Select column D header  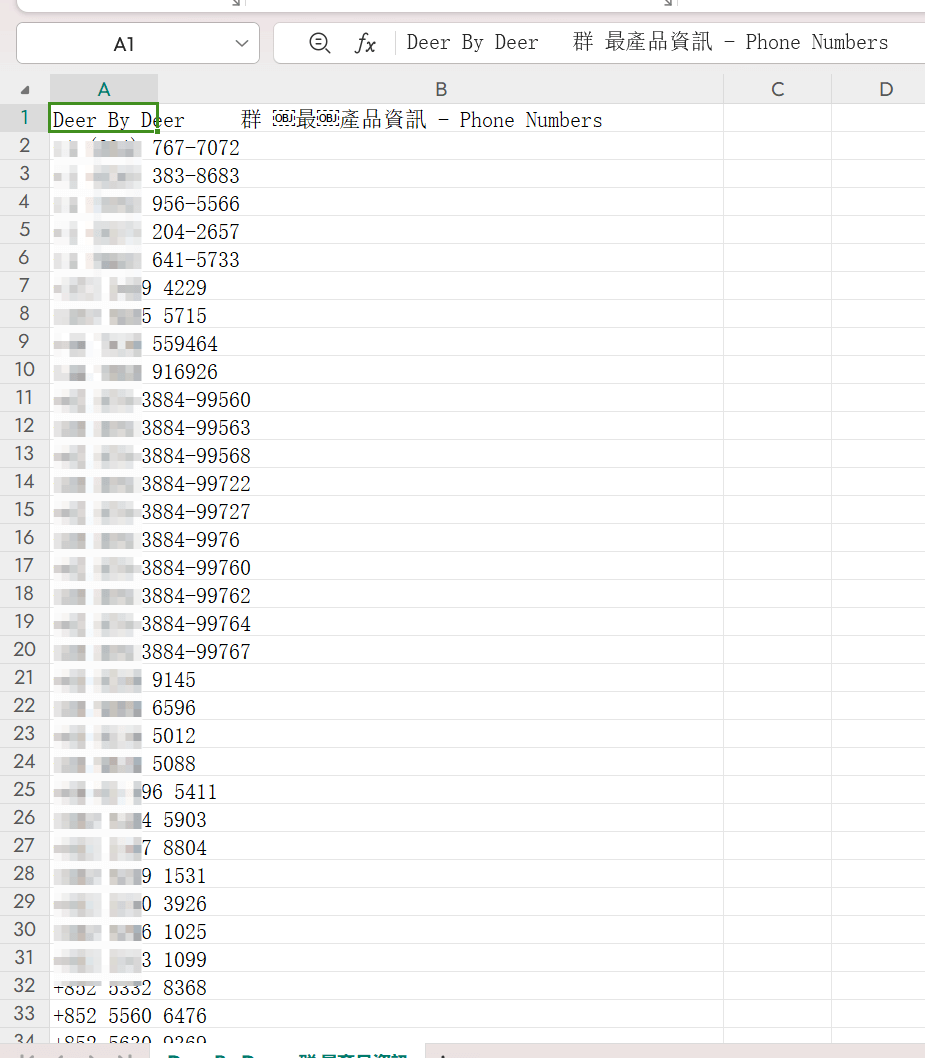(x=885, y=89)
